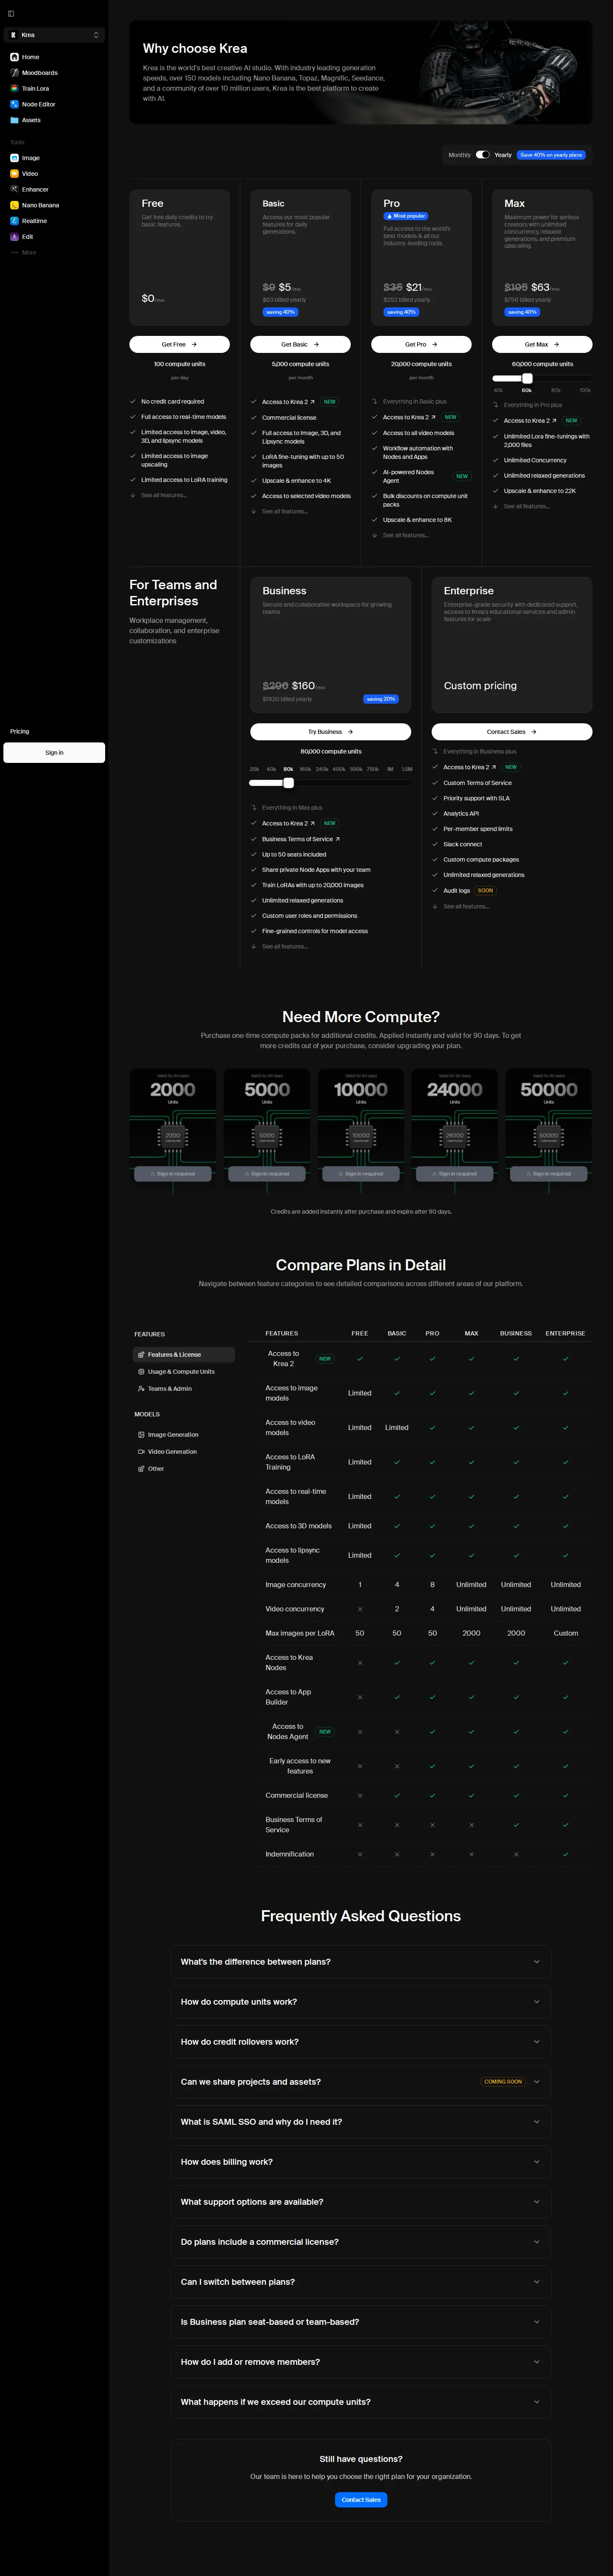613x2576 pixels.
Task: Click the Get Pro button
Action: (421, 344)
